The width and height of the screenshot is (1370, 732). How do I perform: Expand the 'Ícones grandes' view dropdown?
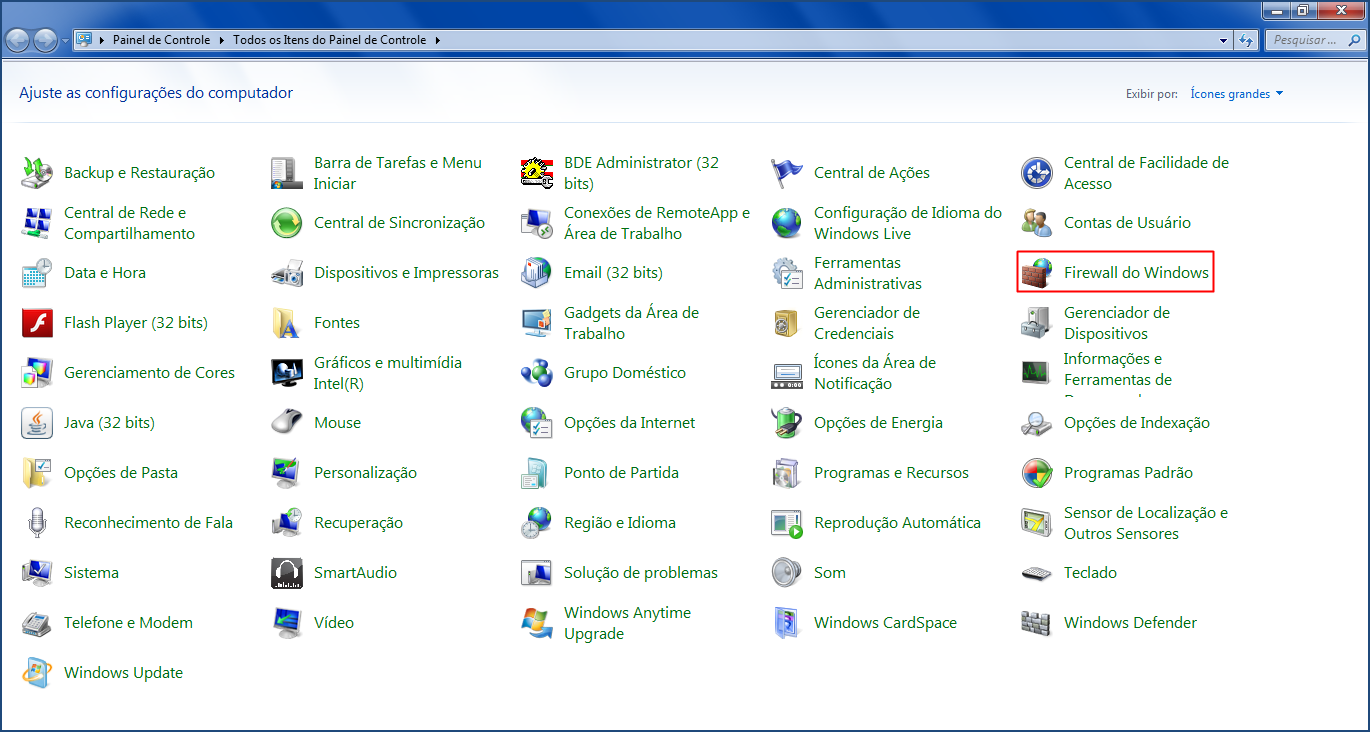pos(1237,94)
